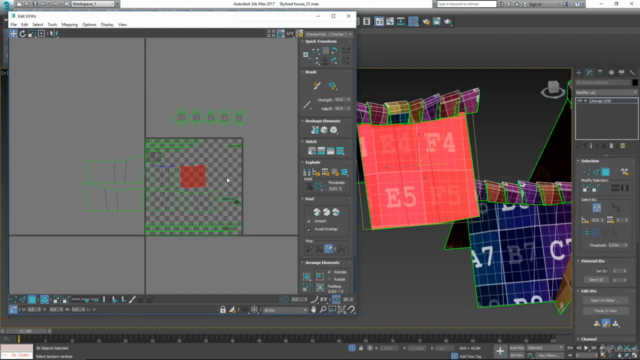This screenshot has width=640, height=360.
Task: Select Edge subobject mode in Edit UVWs bottom bar
Action: [x=22, y=300]
